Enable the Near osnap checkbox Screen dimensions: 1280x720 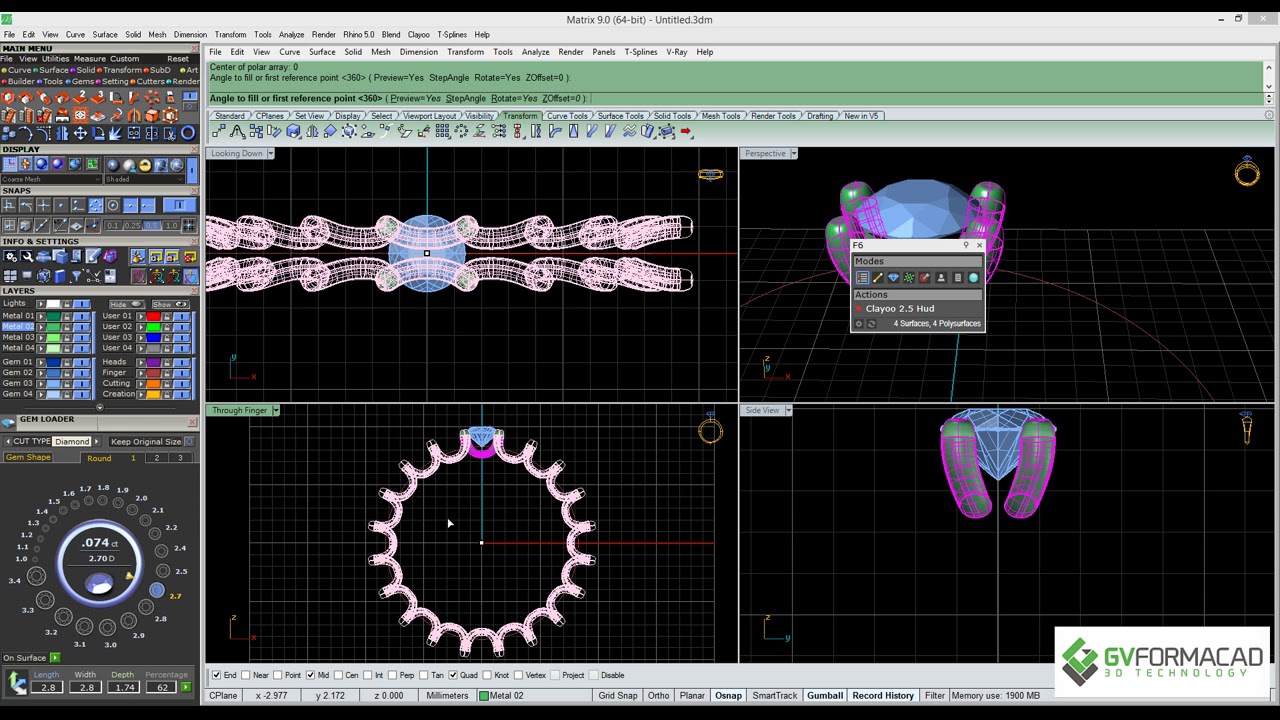[246, 675]
